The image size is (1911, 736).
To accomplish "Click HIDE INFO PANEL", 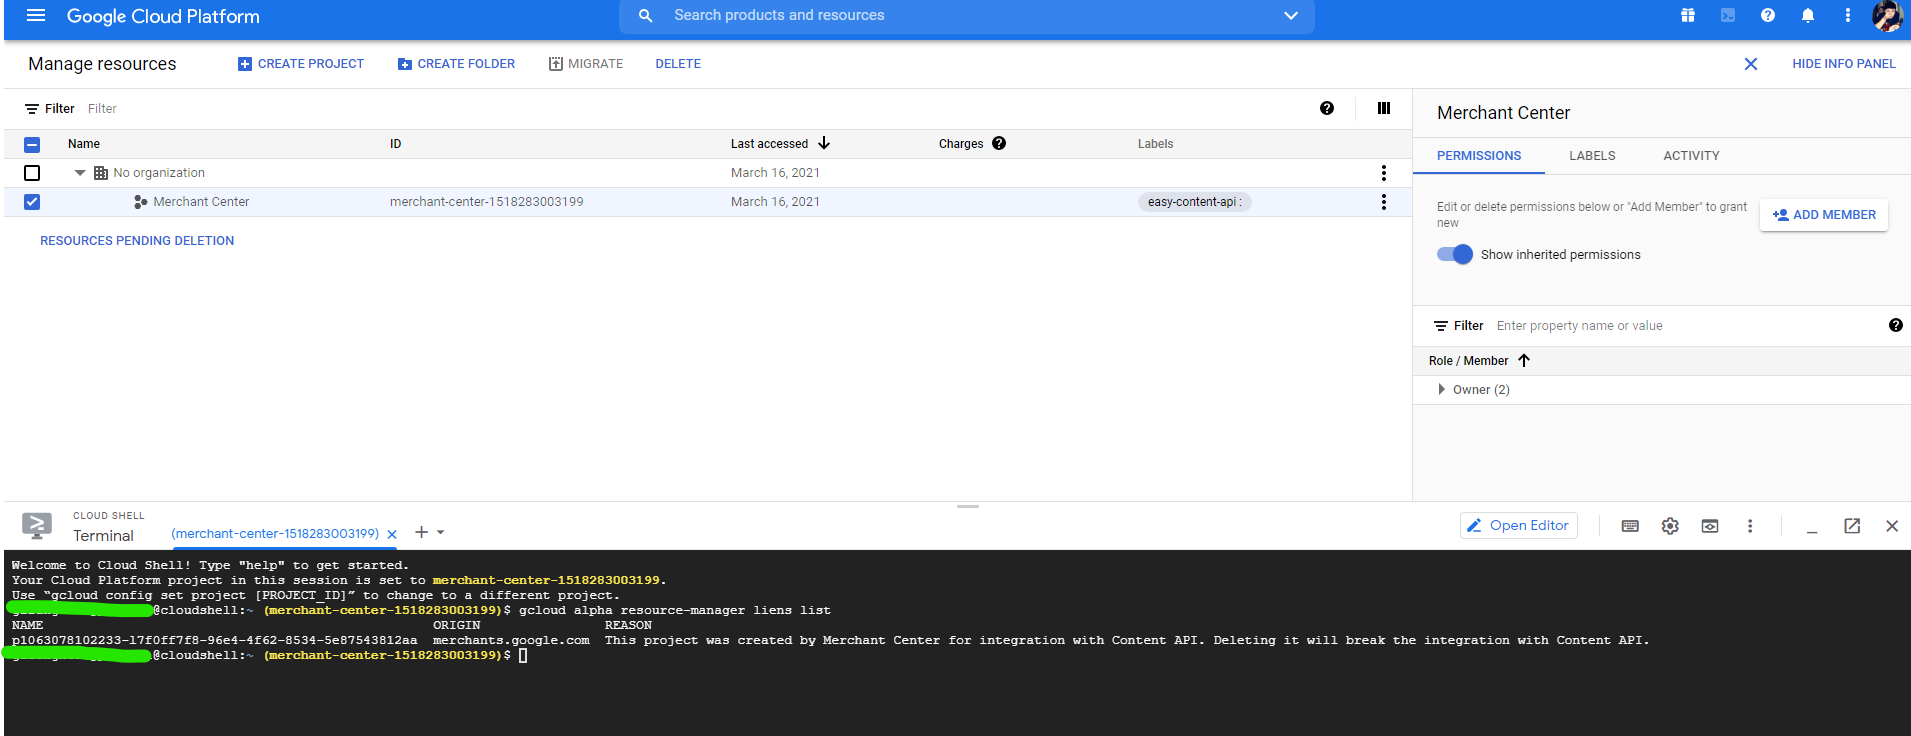I will point(1843,64).
